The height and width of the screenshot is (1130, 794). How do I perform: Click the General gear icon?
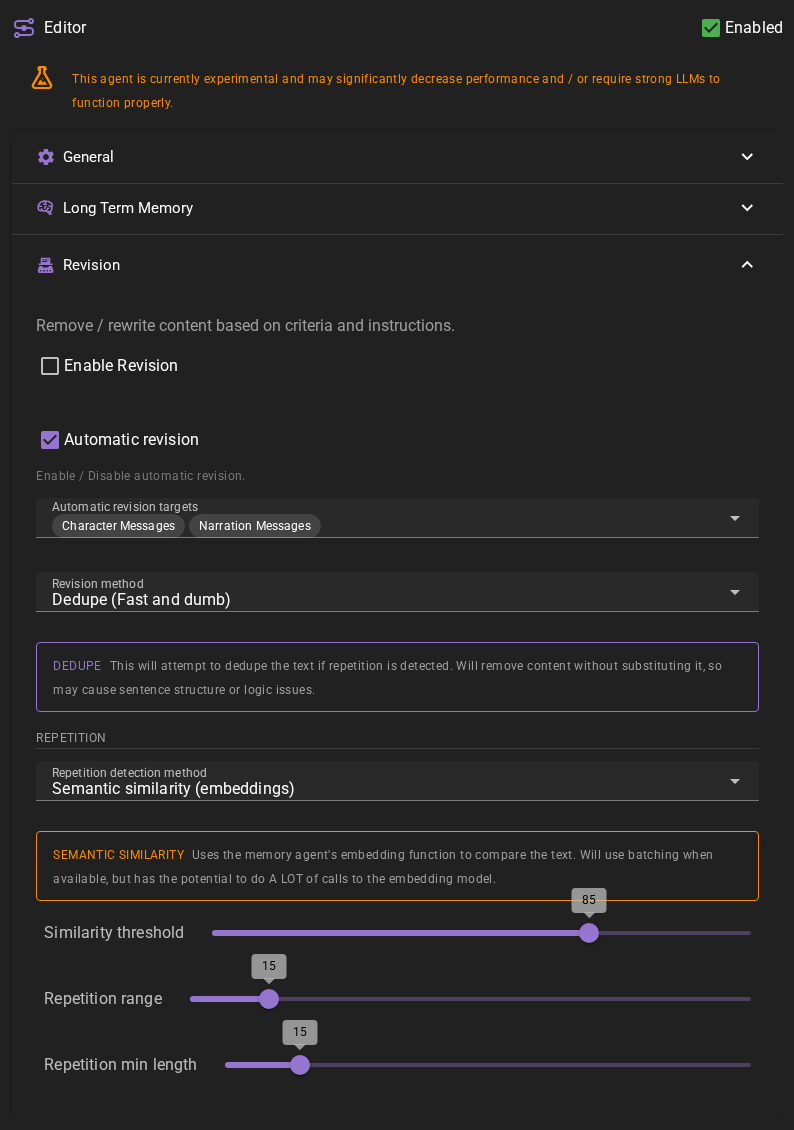(x=46, y=157)
